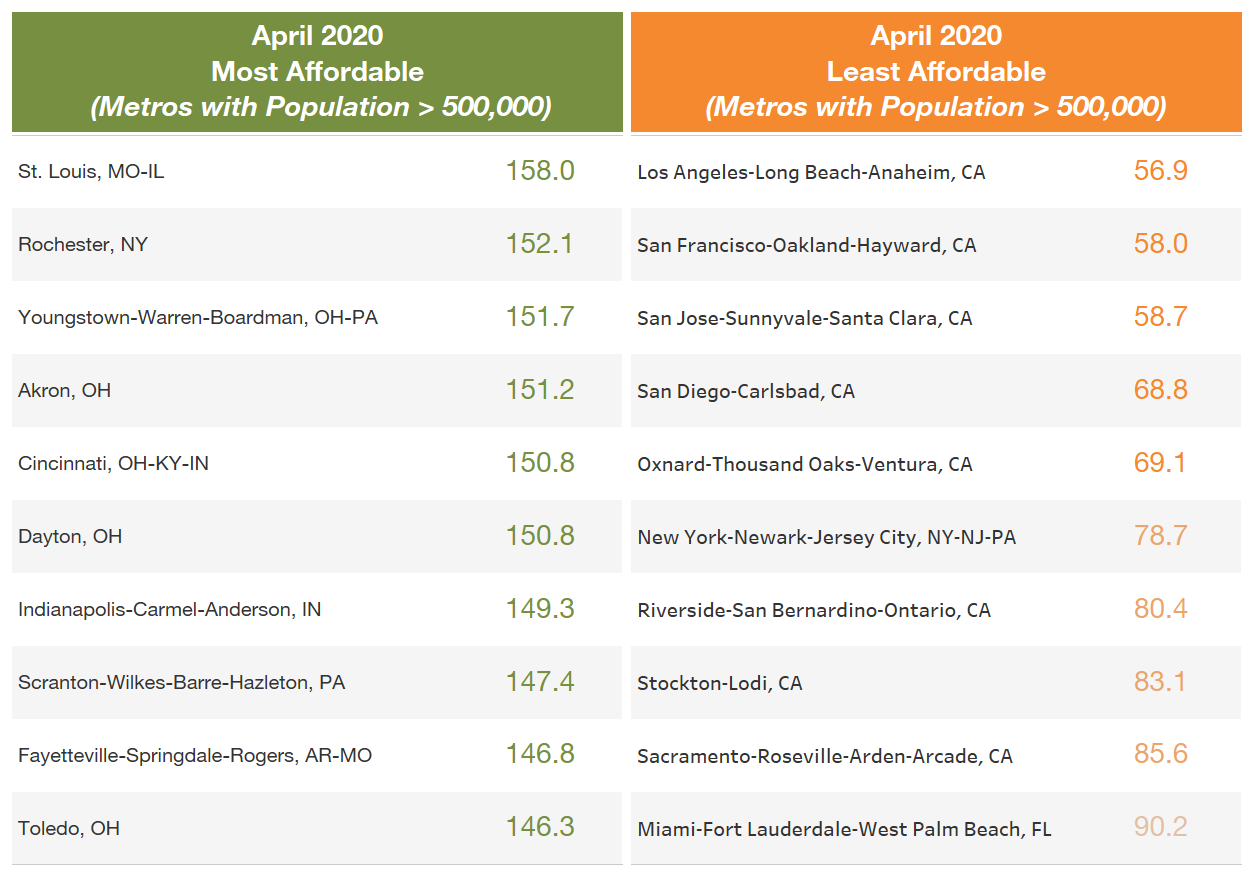1254x878 pixels.
Task: Select the San Francisco-Oakland-Hayward value 58.0
Action: (1160, 245)
